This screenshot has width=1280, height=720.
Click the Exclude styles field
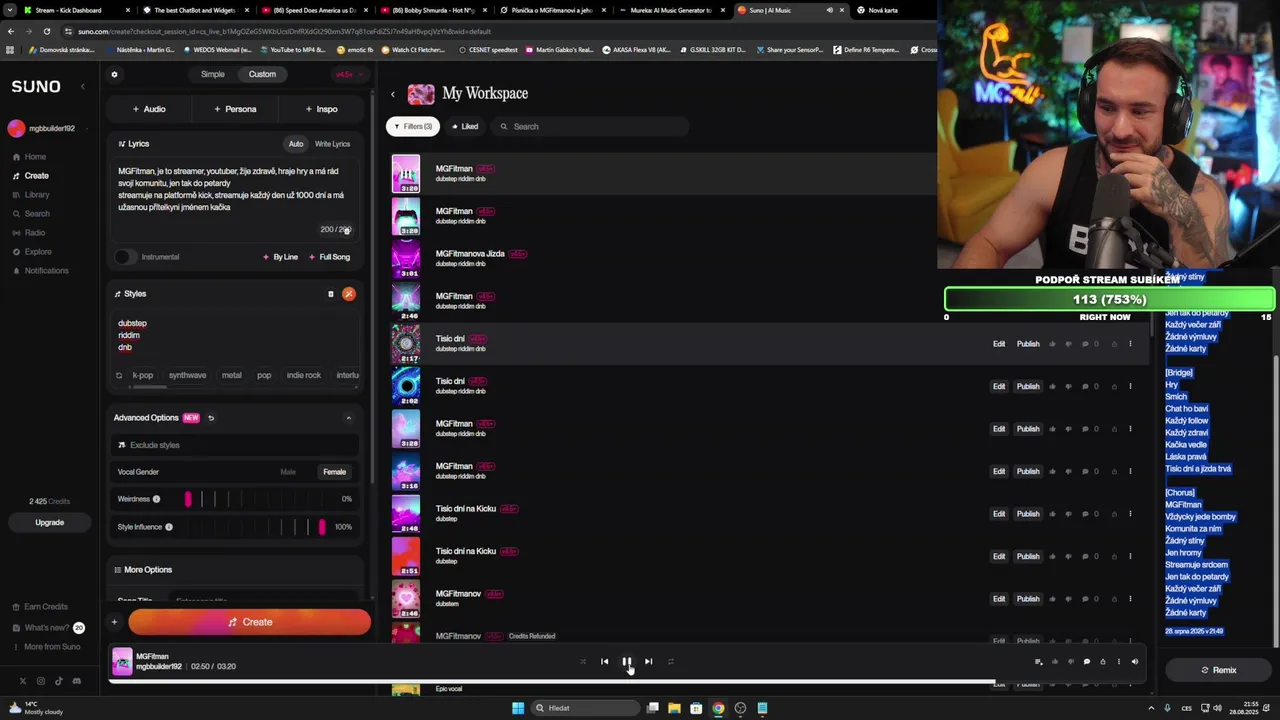click(x=234, y=445)
